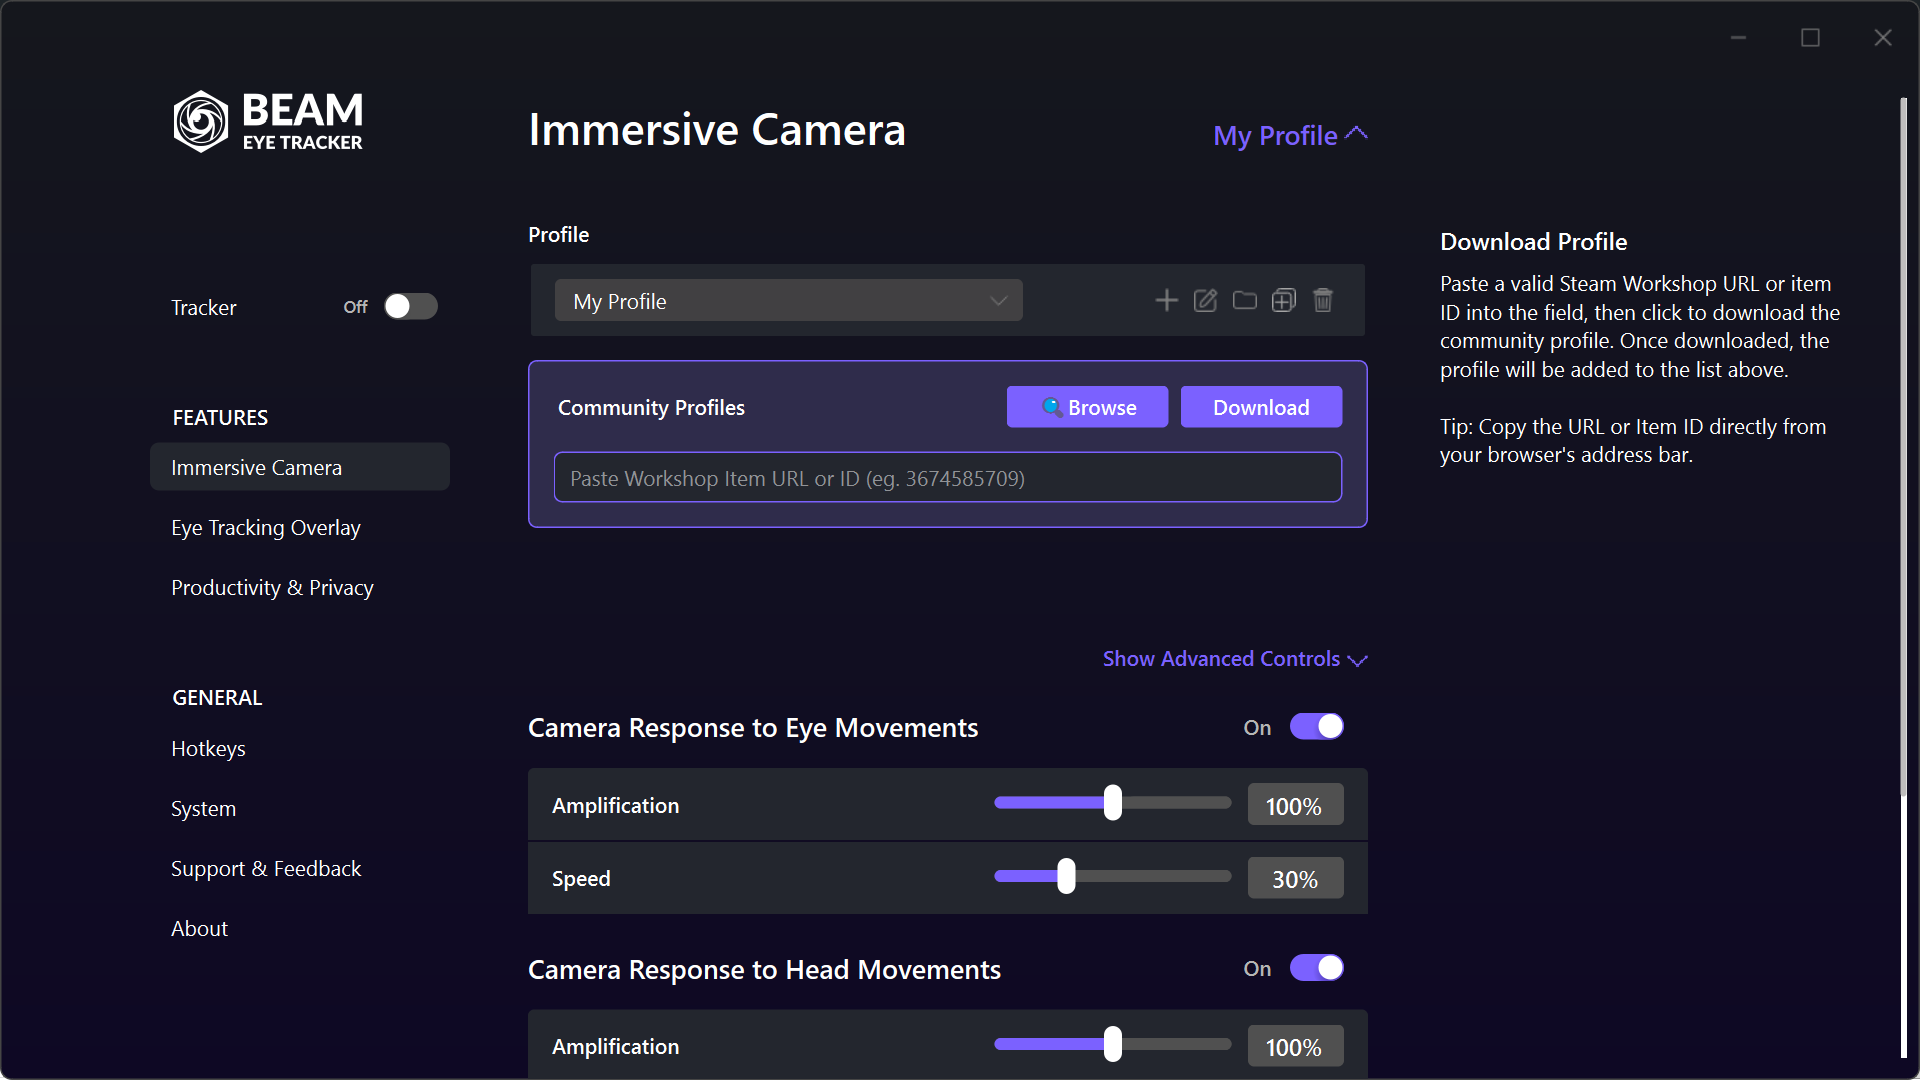
Task: Toggle the Tracker switch on
Action: point(411,307)
